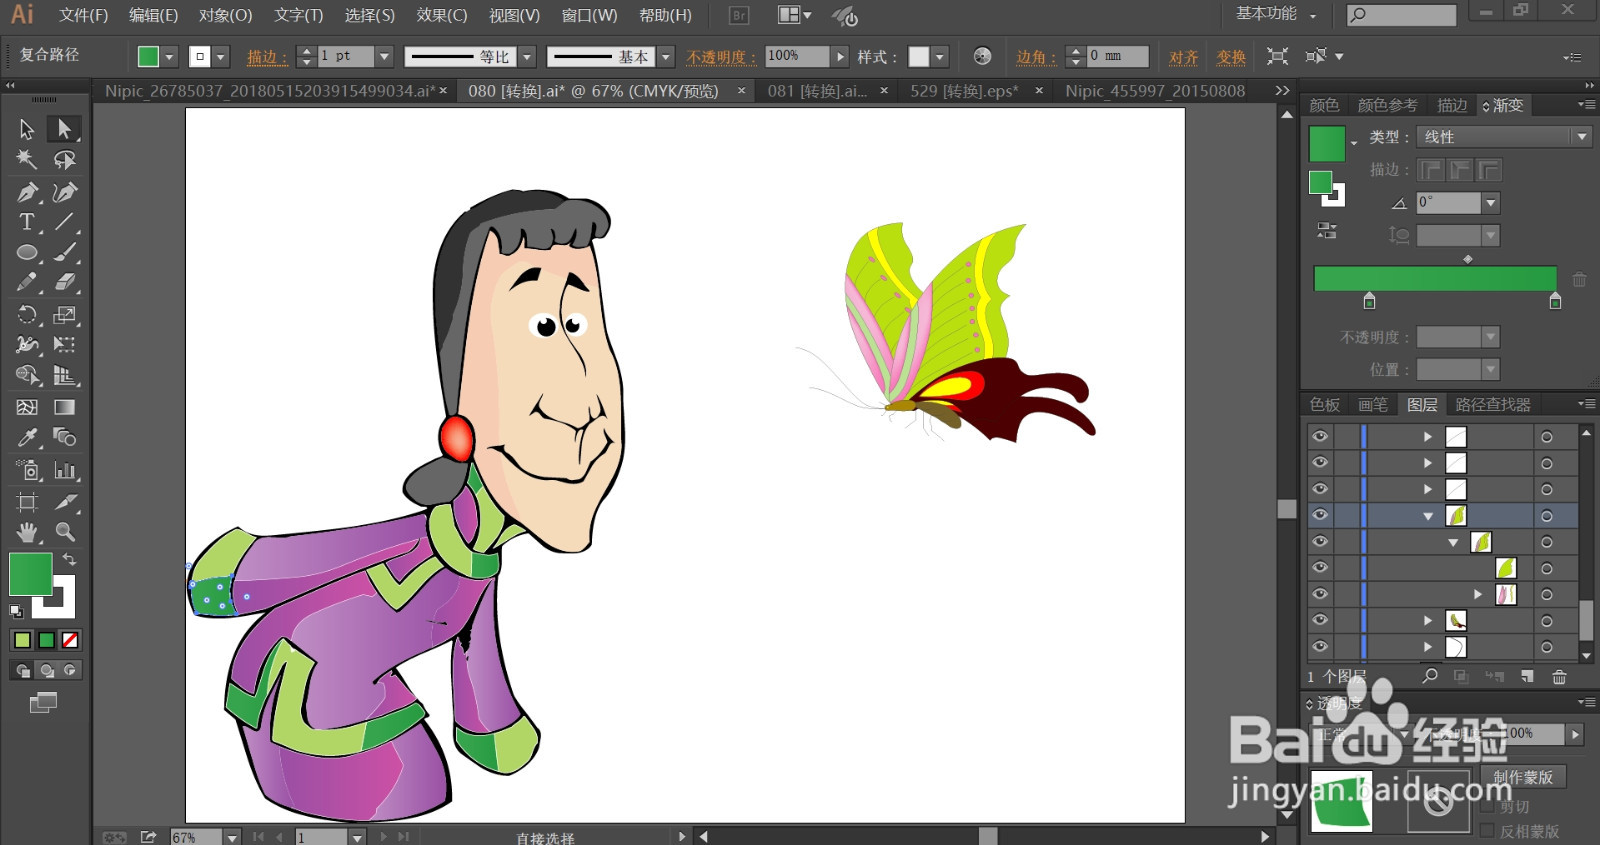This screenshot has width=1600, height=845.
Task: Select the Direct Selection tool
Action: coord(65,129)
